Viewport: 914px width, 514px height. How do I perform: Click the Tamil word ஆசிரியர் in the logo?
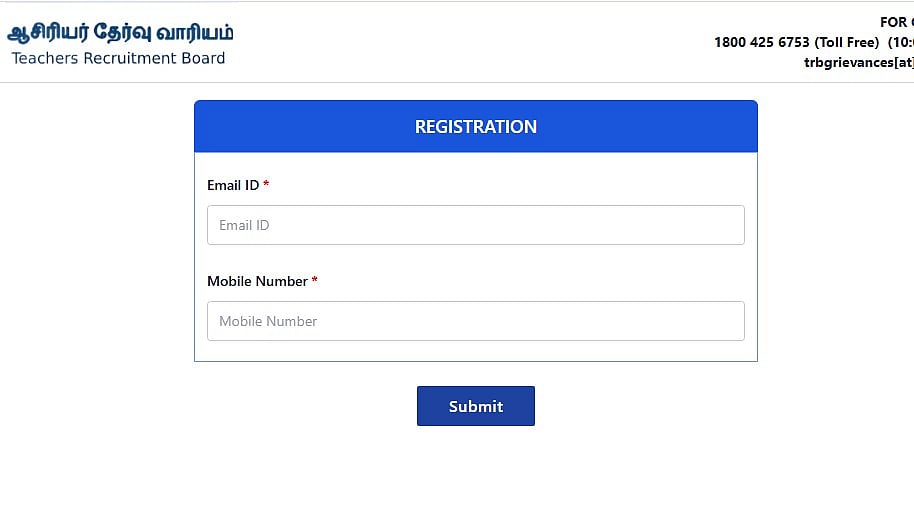pos(49,33)
